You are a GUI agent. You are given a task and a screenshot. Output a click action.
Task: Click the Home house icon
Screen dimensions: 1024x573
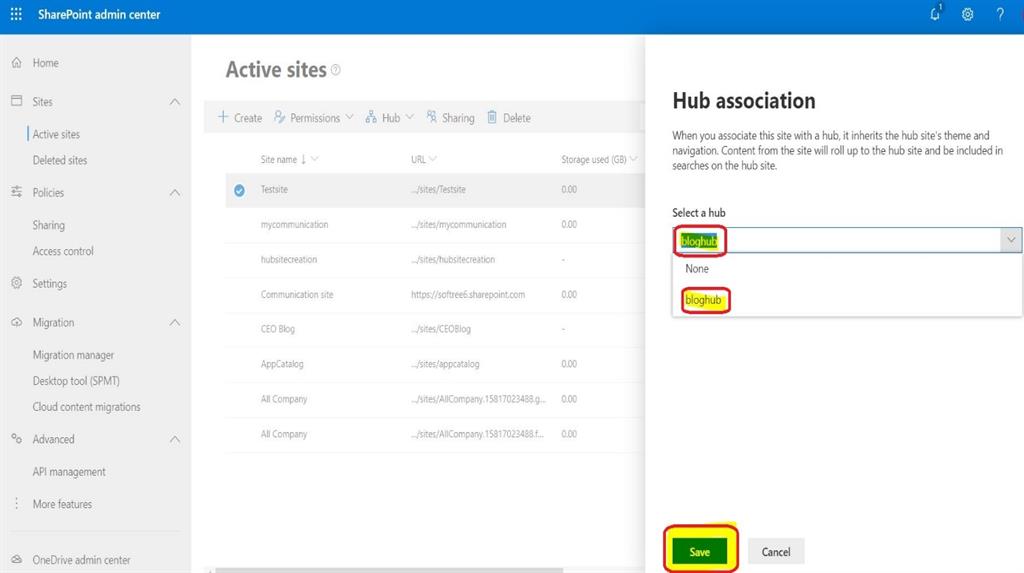point(16,63)
